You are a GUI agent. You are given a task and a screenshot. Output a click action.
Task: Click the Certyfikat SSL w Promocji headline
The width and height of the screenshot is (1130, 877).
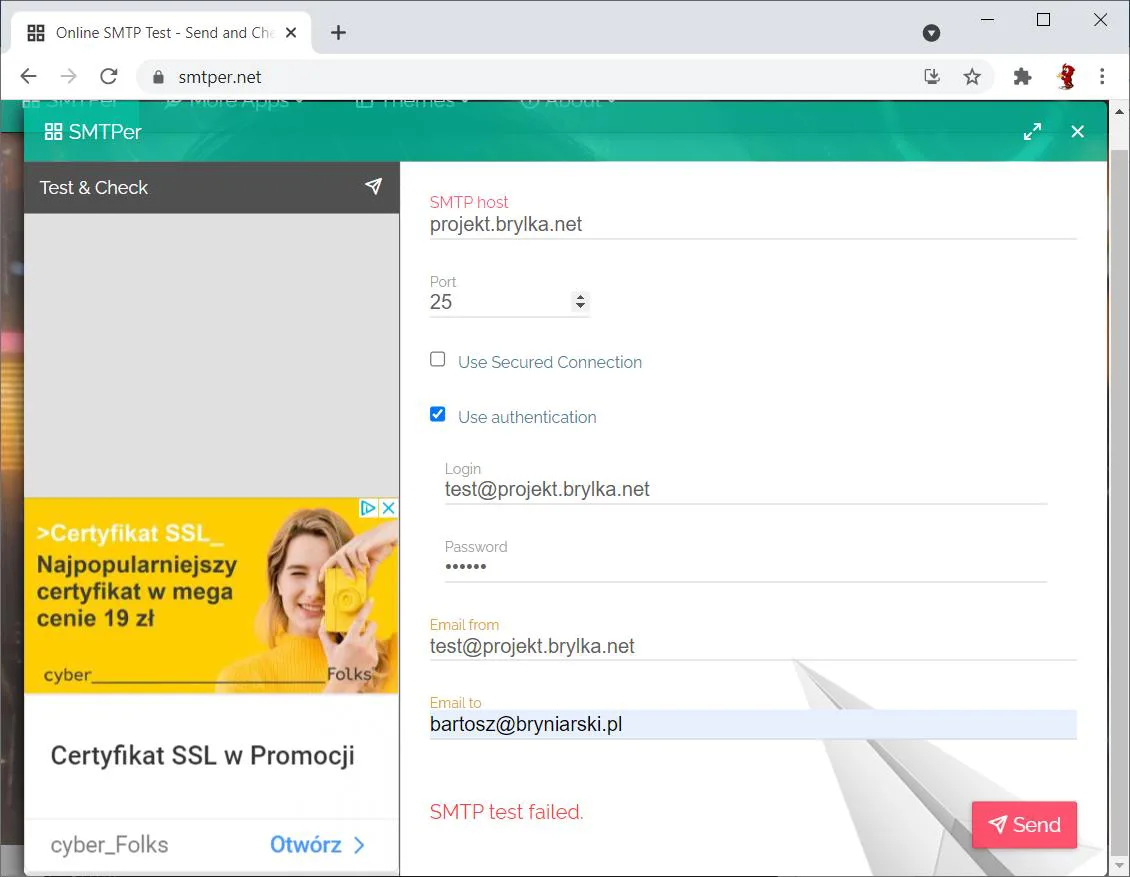(203, 756)
